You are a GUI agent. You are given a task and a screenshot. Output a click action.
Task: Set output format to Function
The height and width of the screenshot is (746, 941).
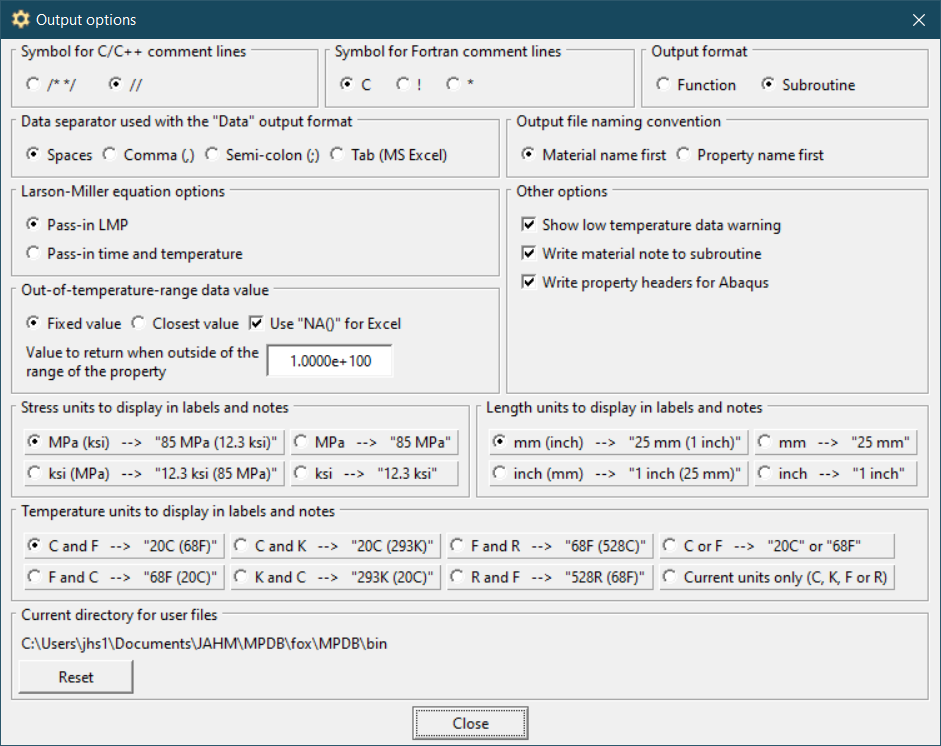click(x=664, y=85)
